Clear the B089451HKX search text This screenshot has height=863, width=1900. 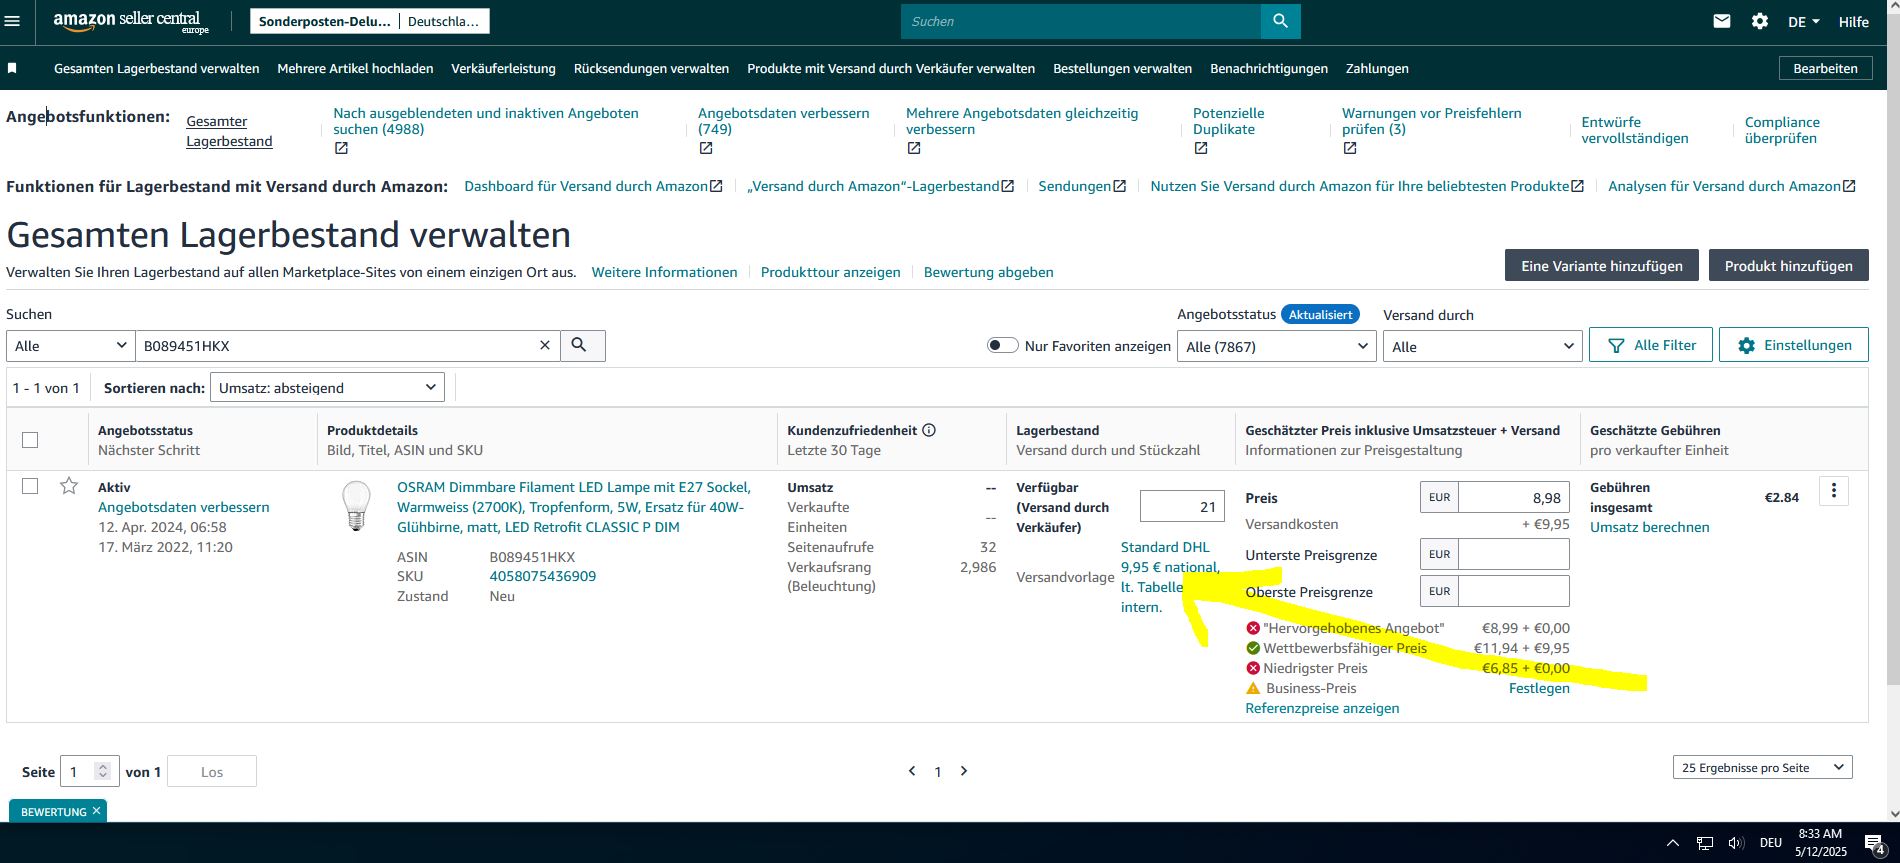click(545, 345)
